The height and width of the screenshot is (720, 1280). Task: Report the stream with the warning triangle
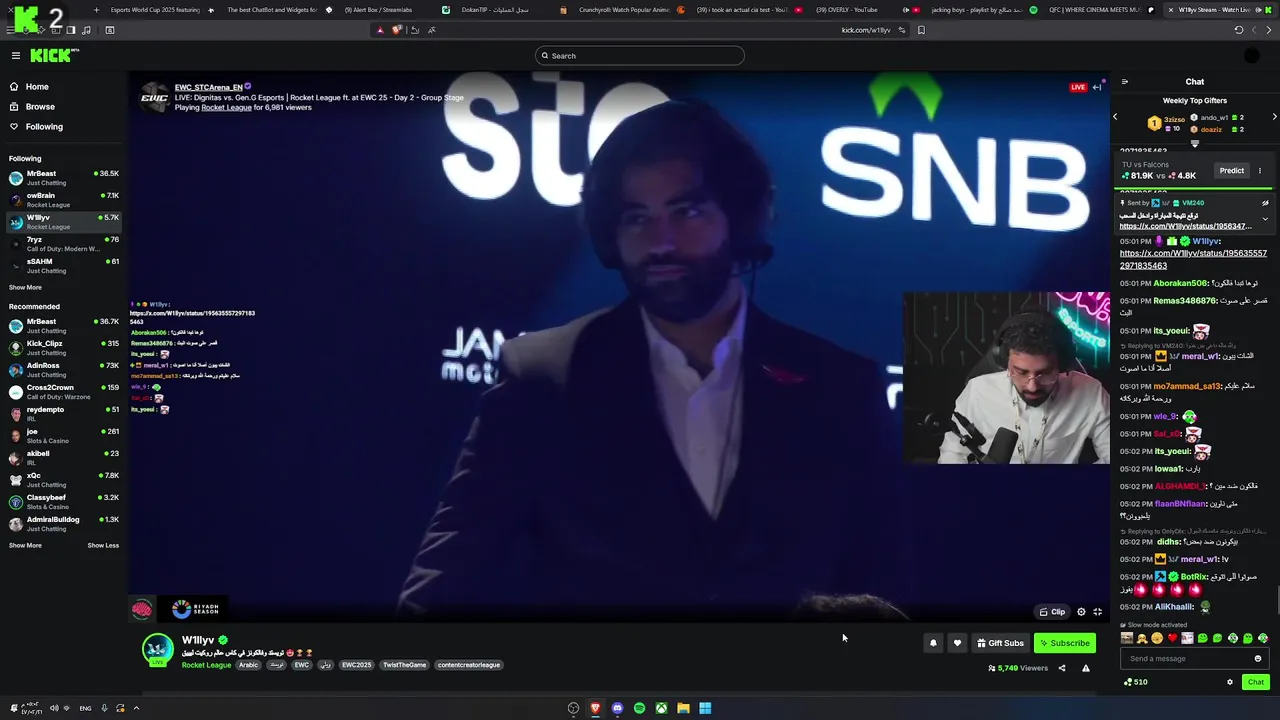click(1086, 668)
